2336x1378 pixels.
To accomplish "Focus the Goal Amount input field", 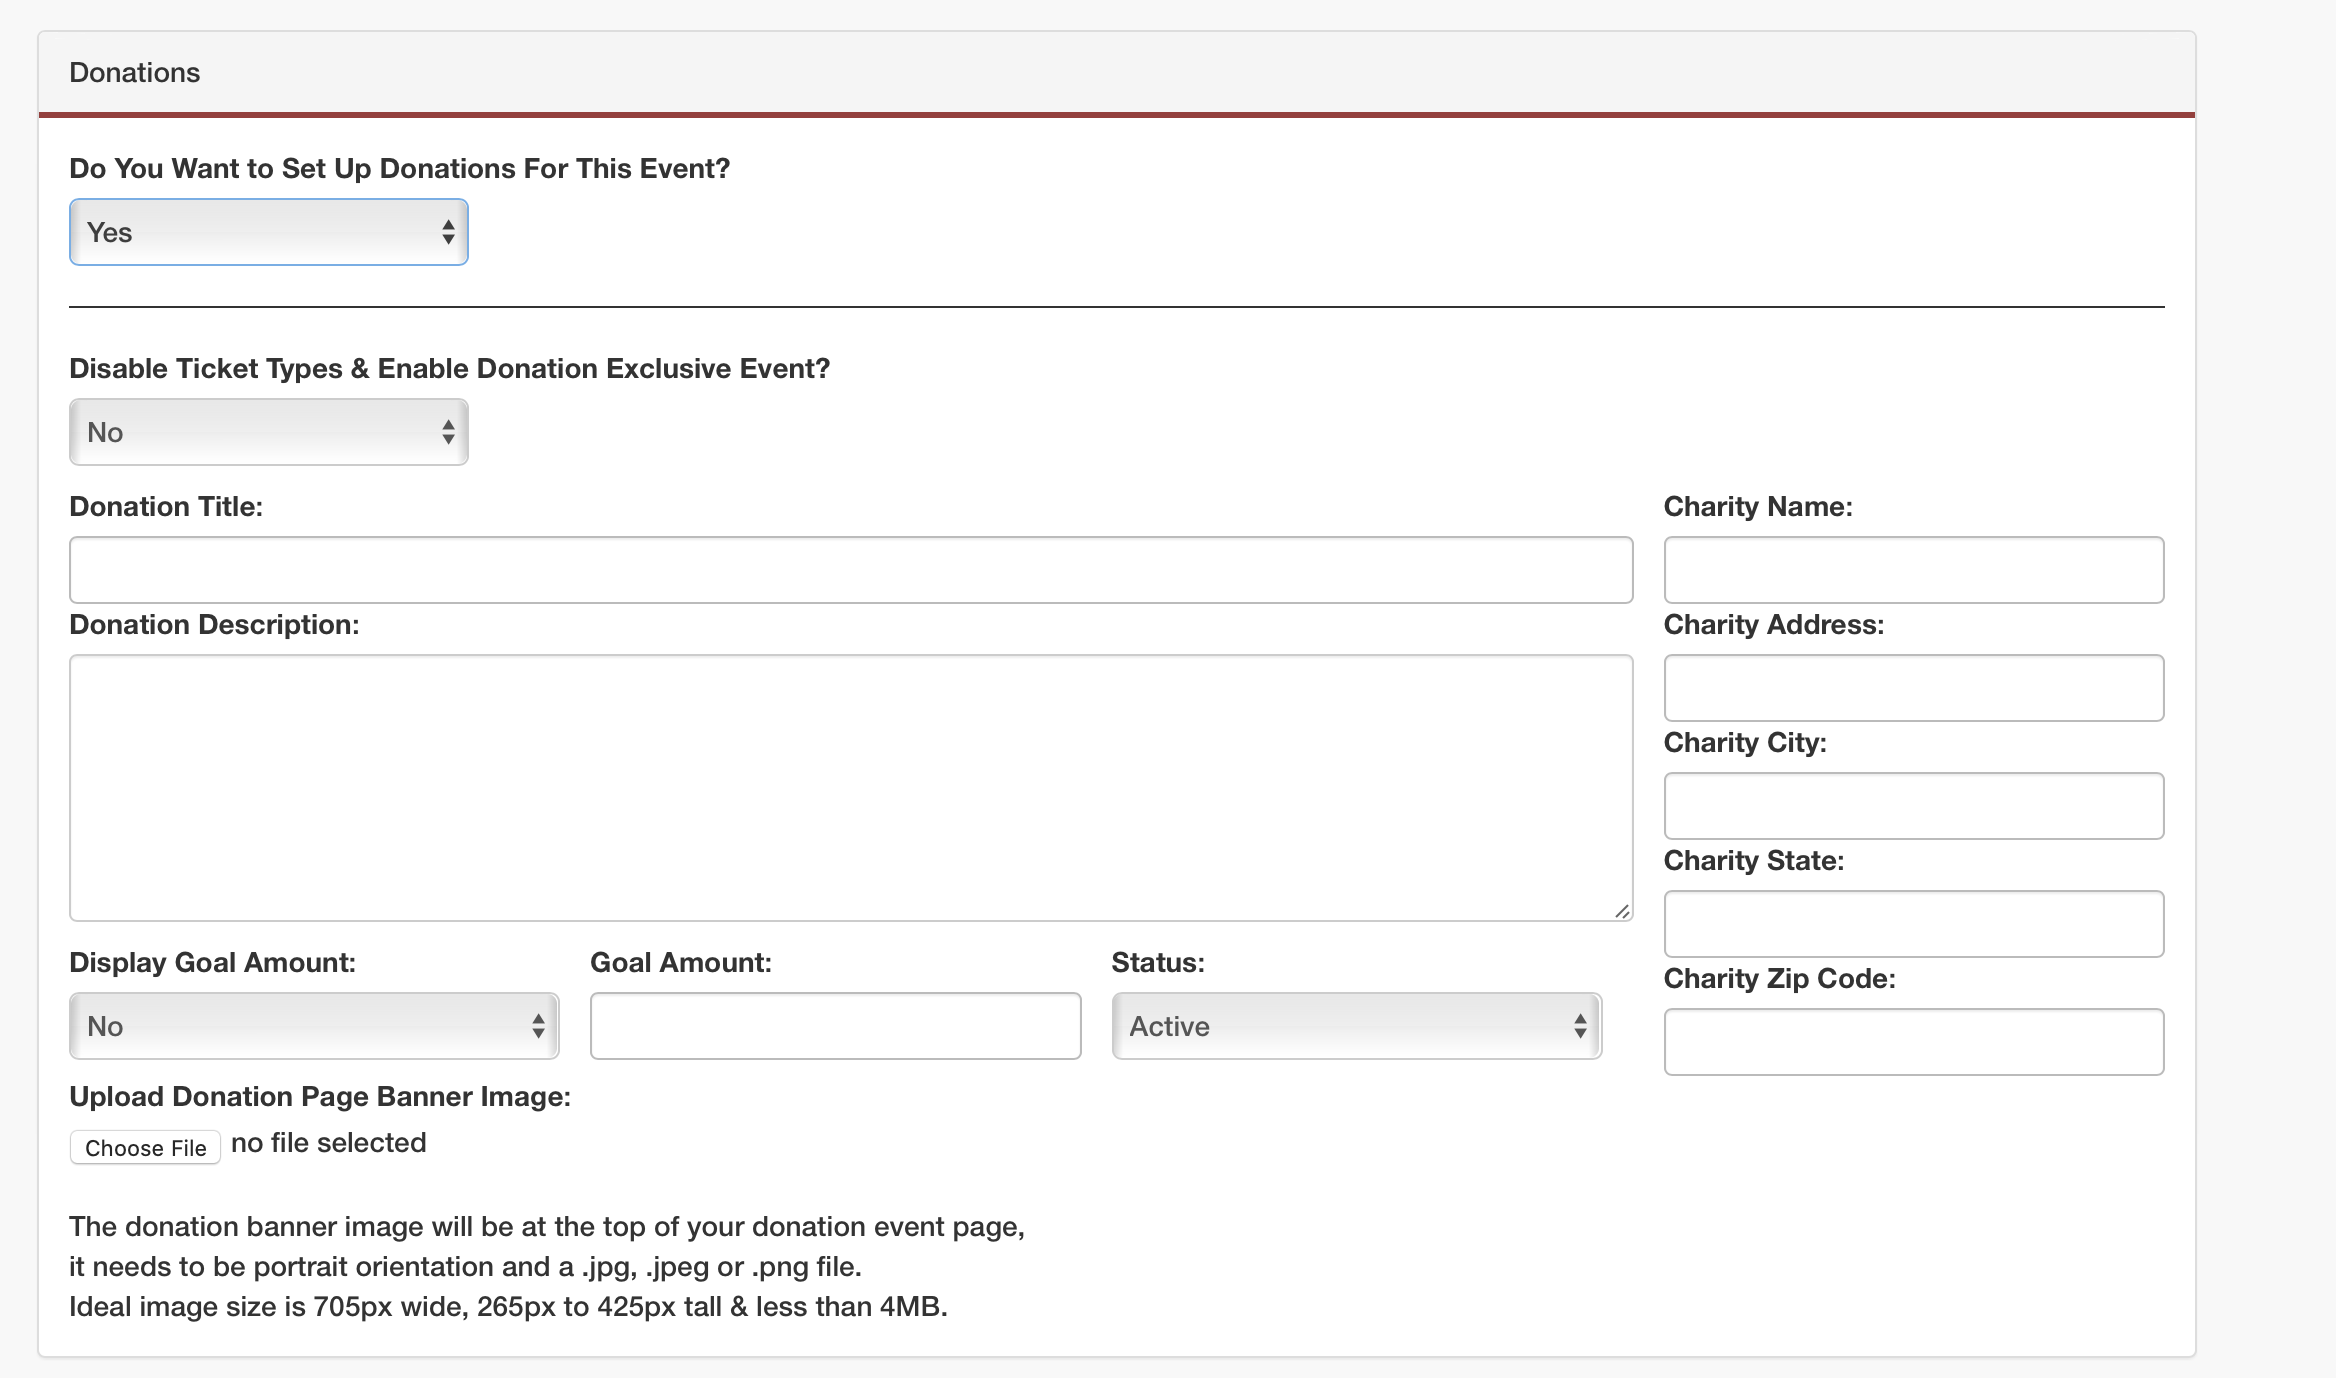I will click(835, 1026).
